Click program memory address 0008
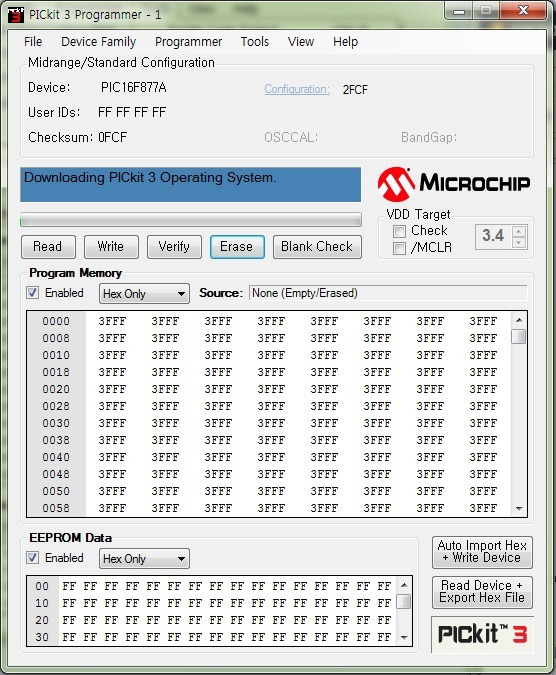The image size is (556, 675). click(56, 338)
